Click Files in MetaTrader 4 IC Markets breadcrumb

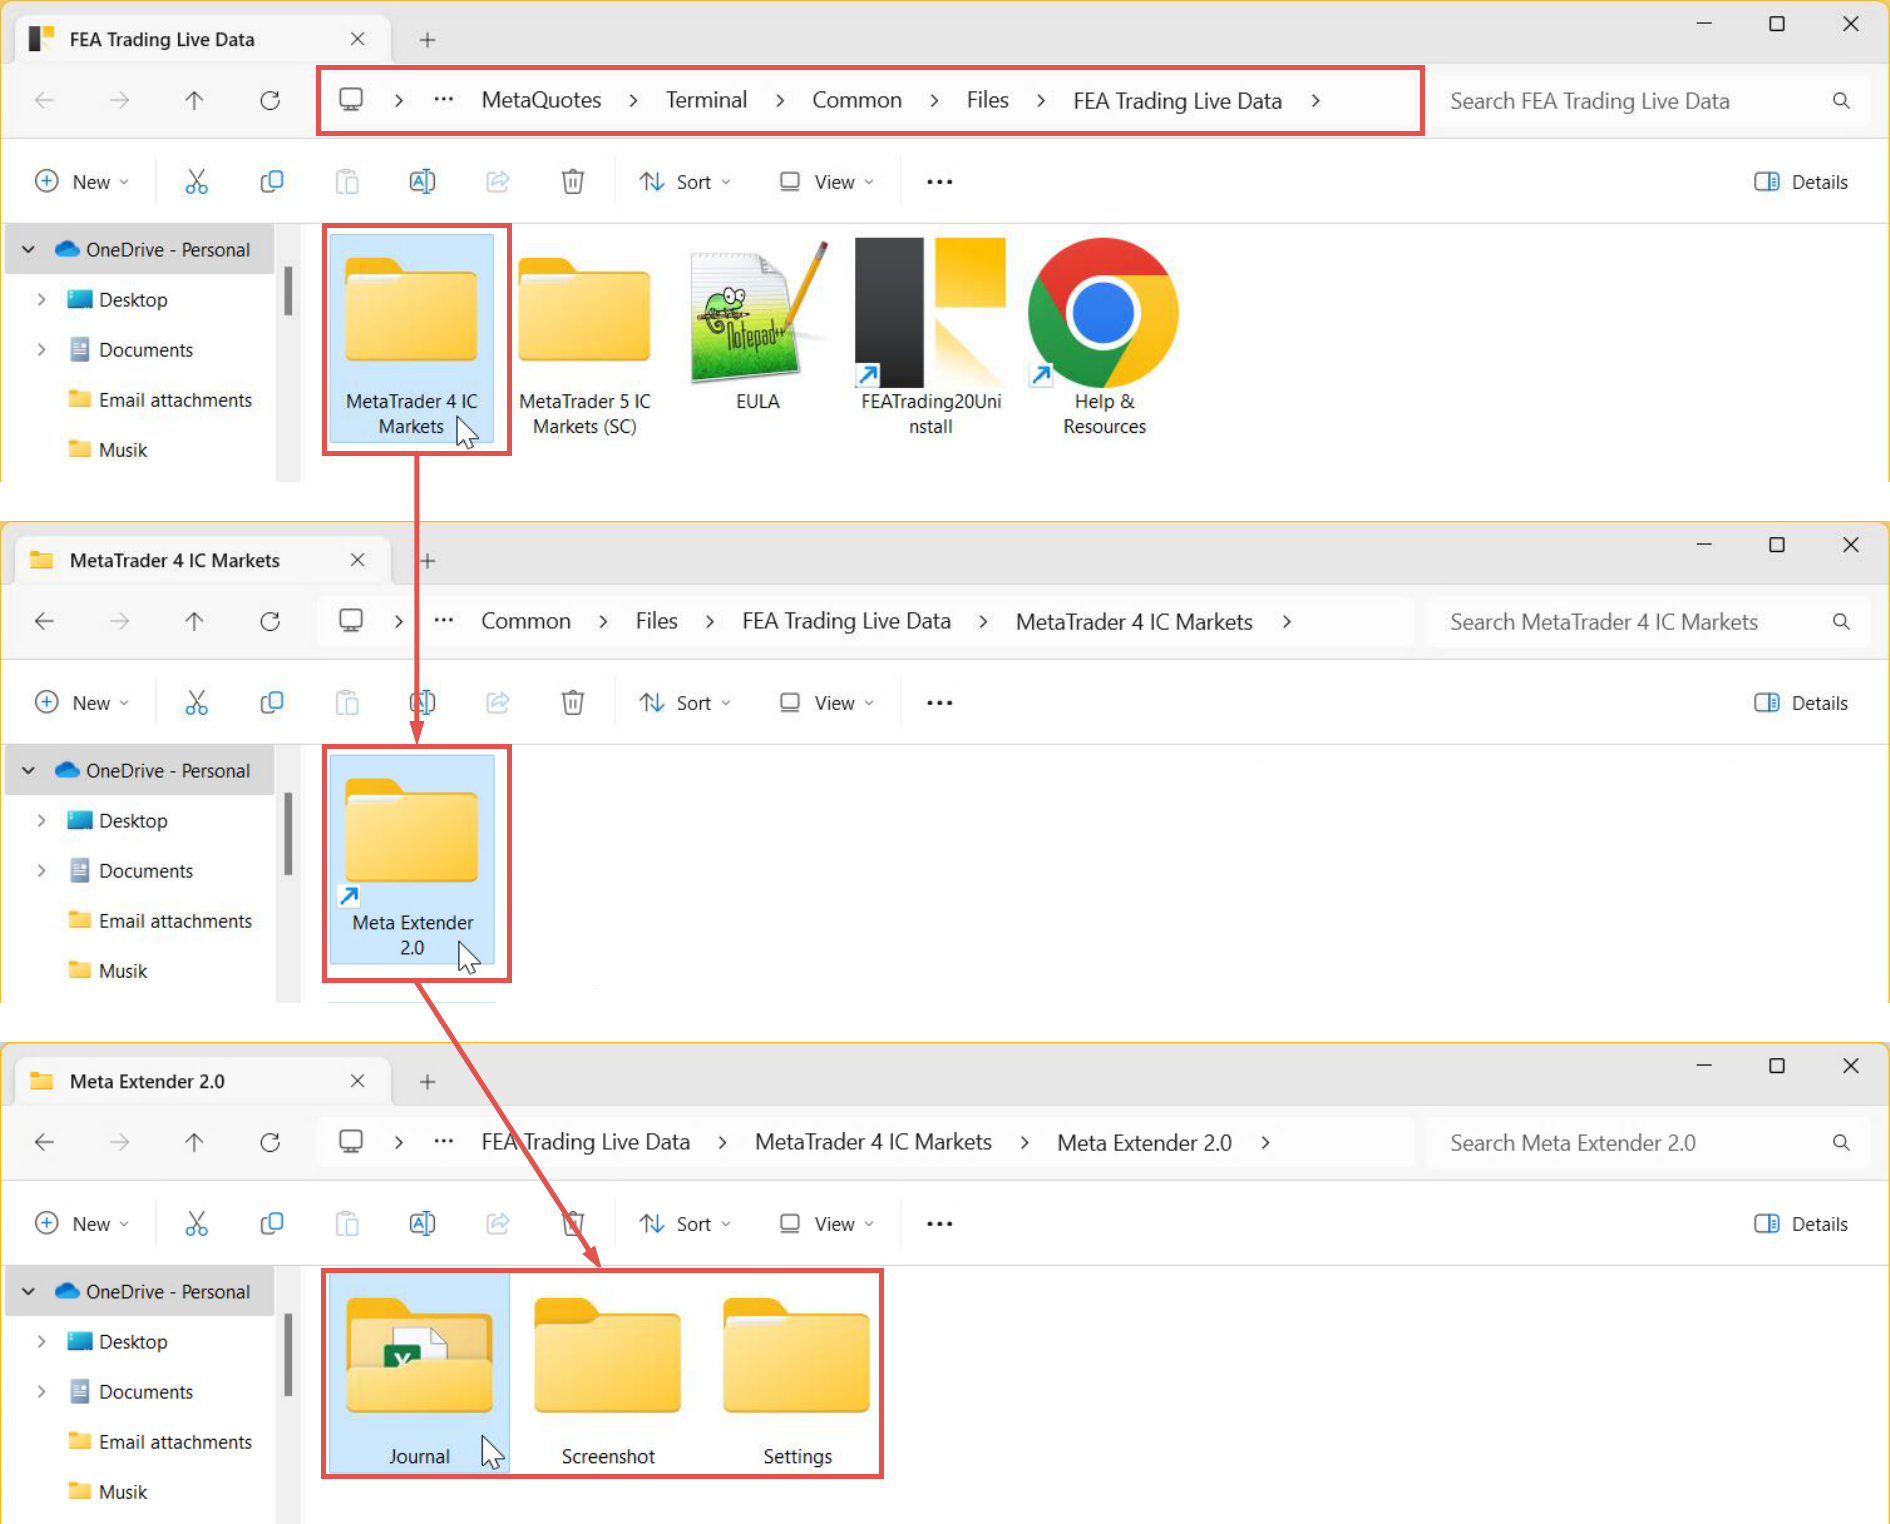[x=656, y=621]
